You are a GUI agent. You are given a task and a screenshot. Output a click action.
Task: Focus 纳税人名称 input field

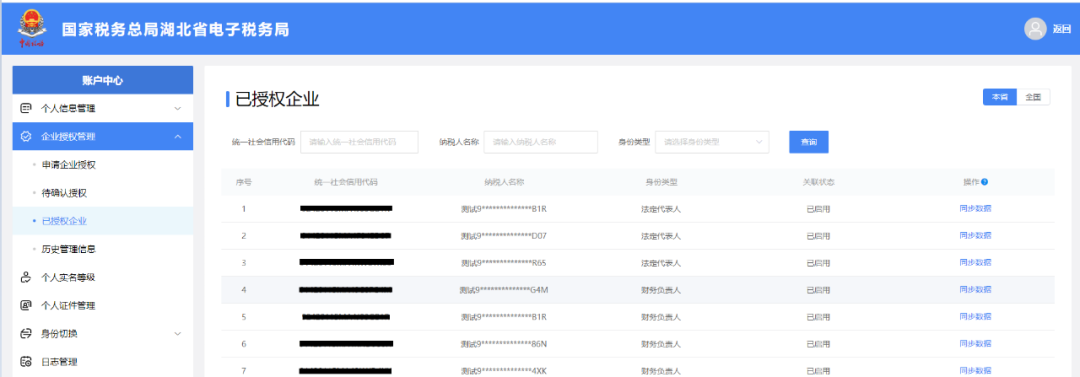[x=541, y=141]
